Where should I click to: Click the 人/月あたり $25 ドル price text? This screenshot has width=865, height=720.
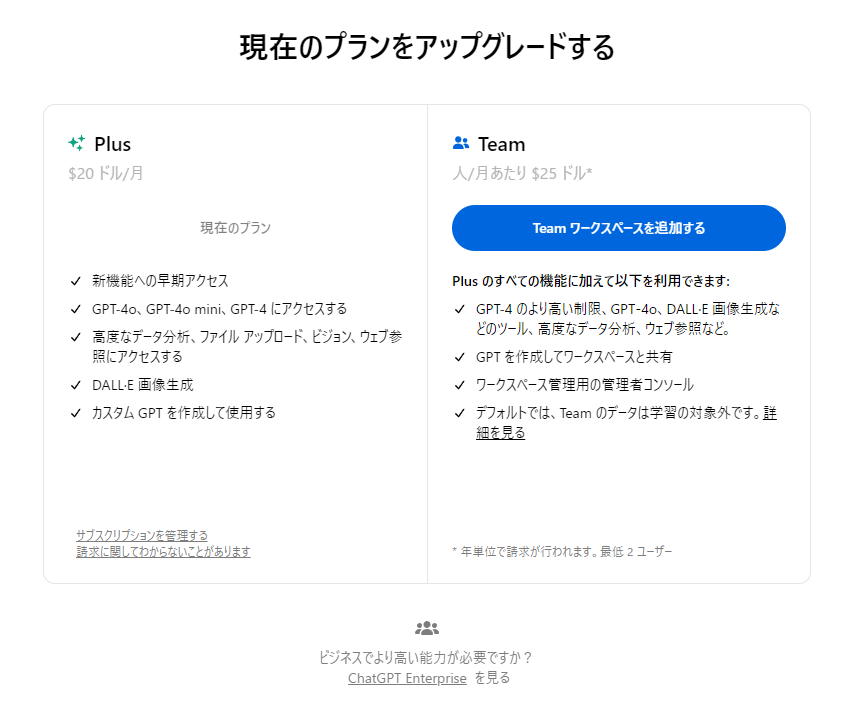[522, 173]
